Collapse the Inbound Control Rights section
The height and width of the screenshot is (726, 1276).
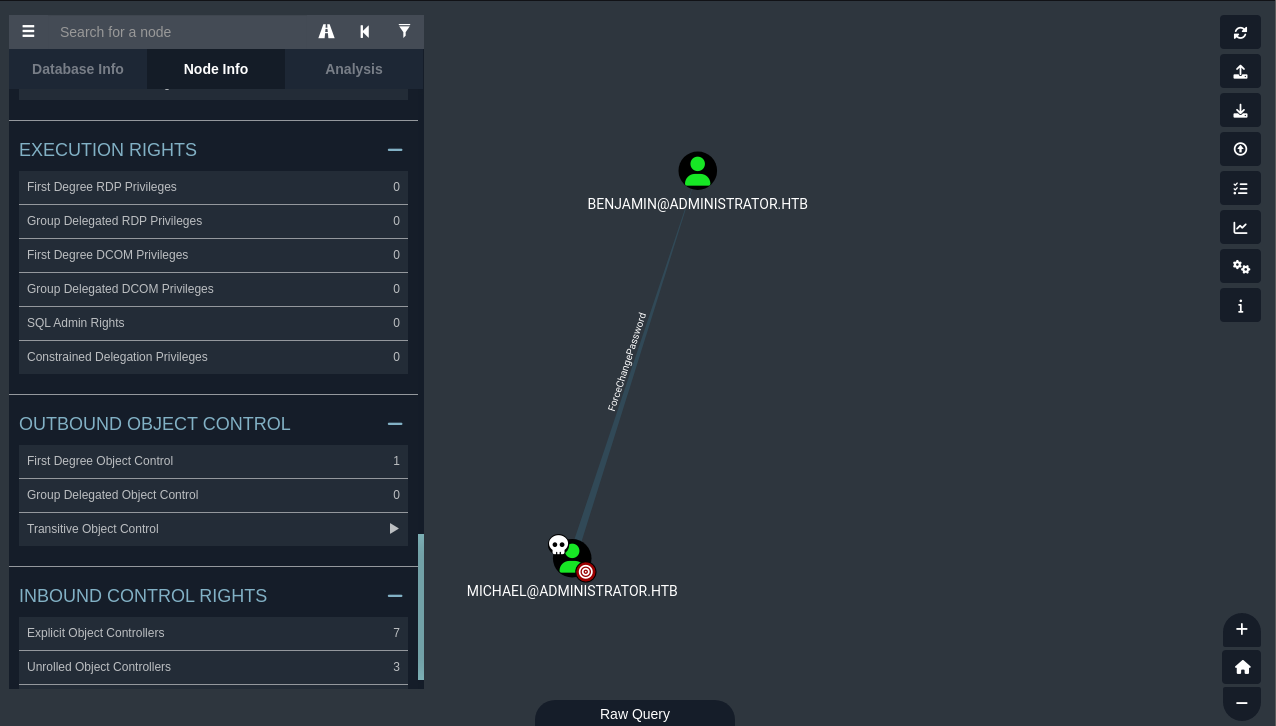tap(395, 596)
